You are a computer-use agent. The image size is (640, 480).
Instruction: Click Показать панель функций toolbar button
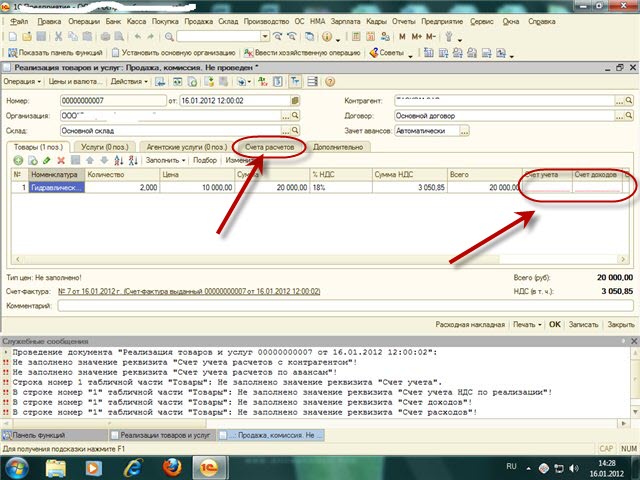tap(54, 51)
